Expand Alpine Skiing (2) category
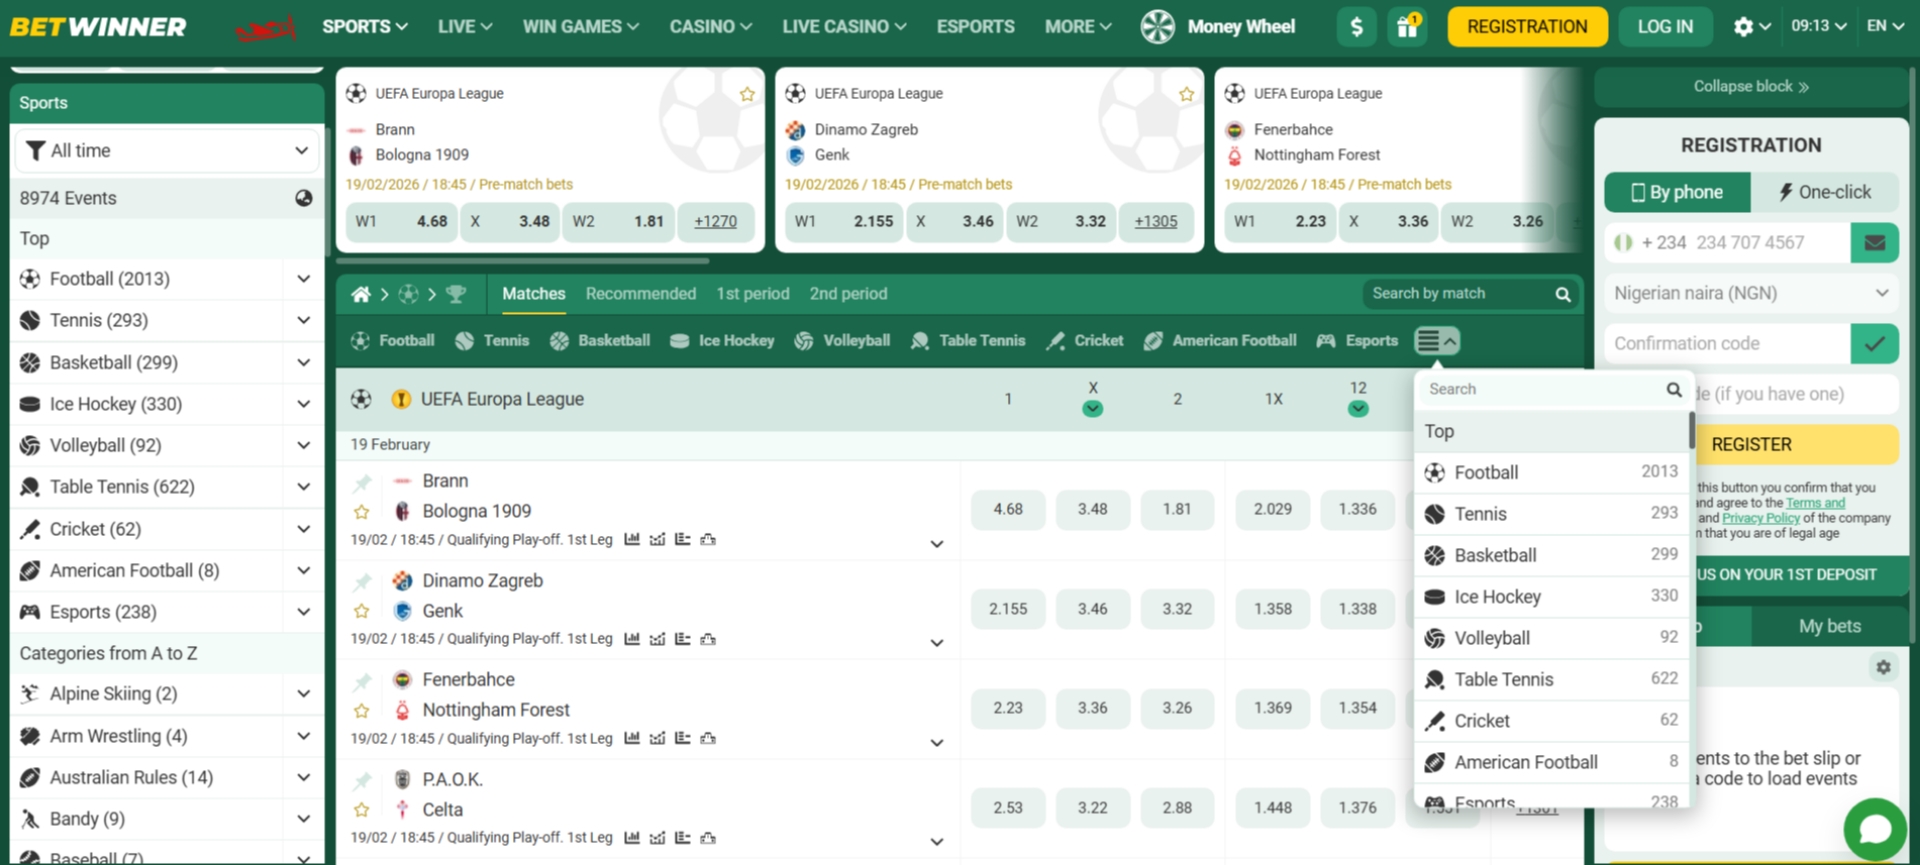This screenshot has height=865, width=1920. click(303, 694)
